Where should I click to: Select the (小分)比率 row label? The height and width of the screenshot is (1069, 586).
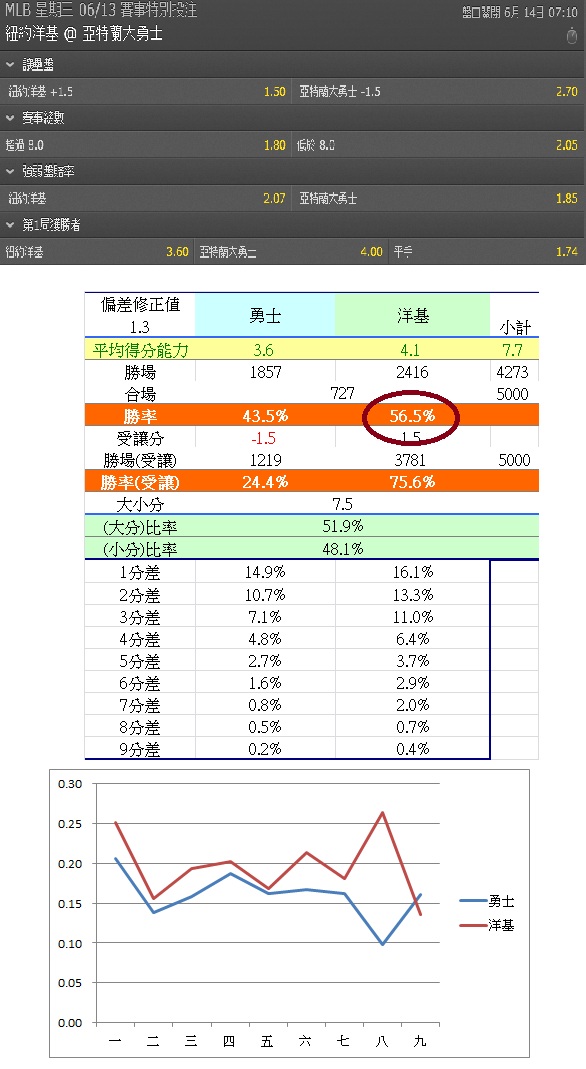click(x=140, y=549)
